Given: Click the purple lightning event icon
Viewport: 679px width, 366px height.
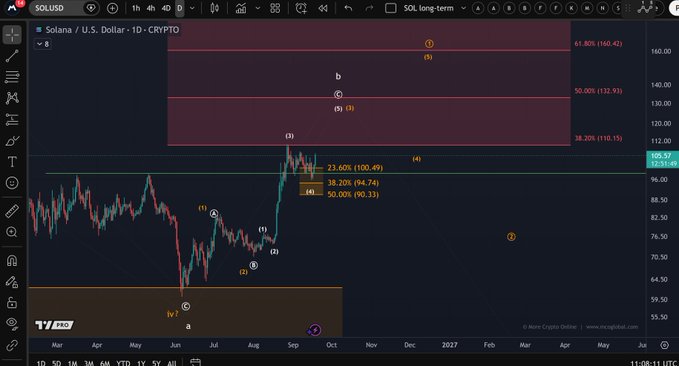Looking at the screenshot, I should (315, 330).
